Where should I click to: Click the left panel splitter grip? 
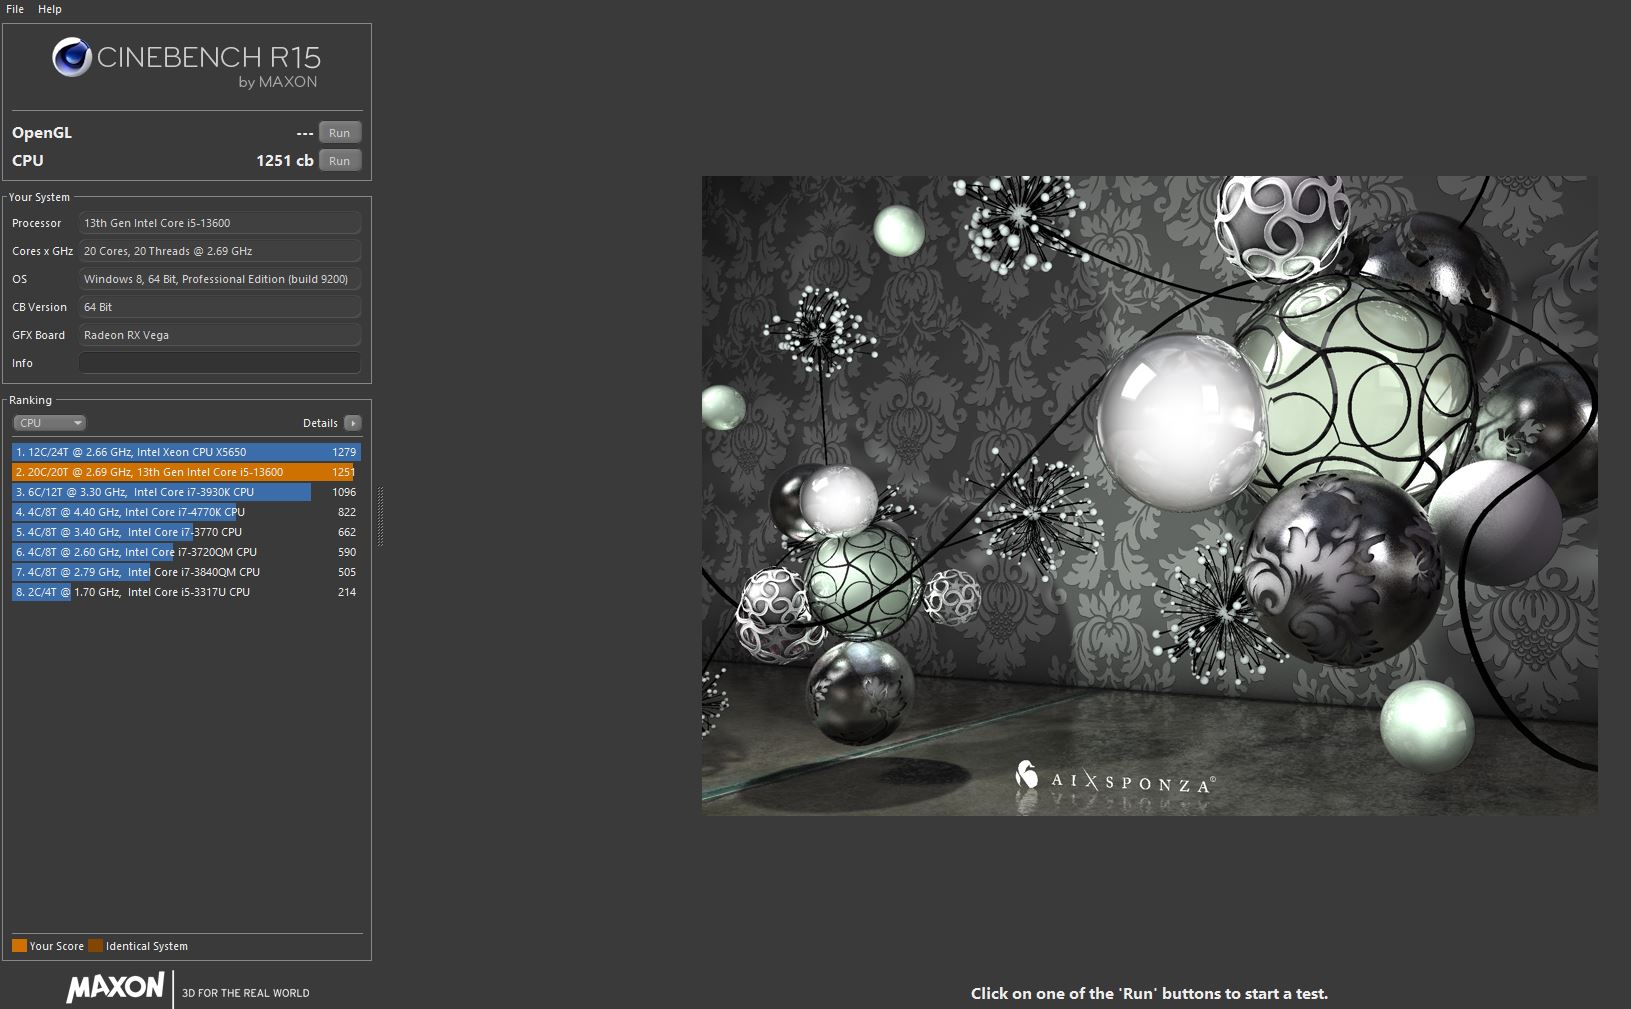[380, 516]
